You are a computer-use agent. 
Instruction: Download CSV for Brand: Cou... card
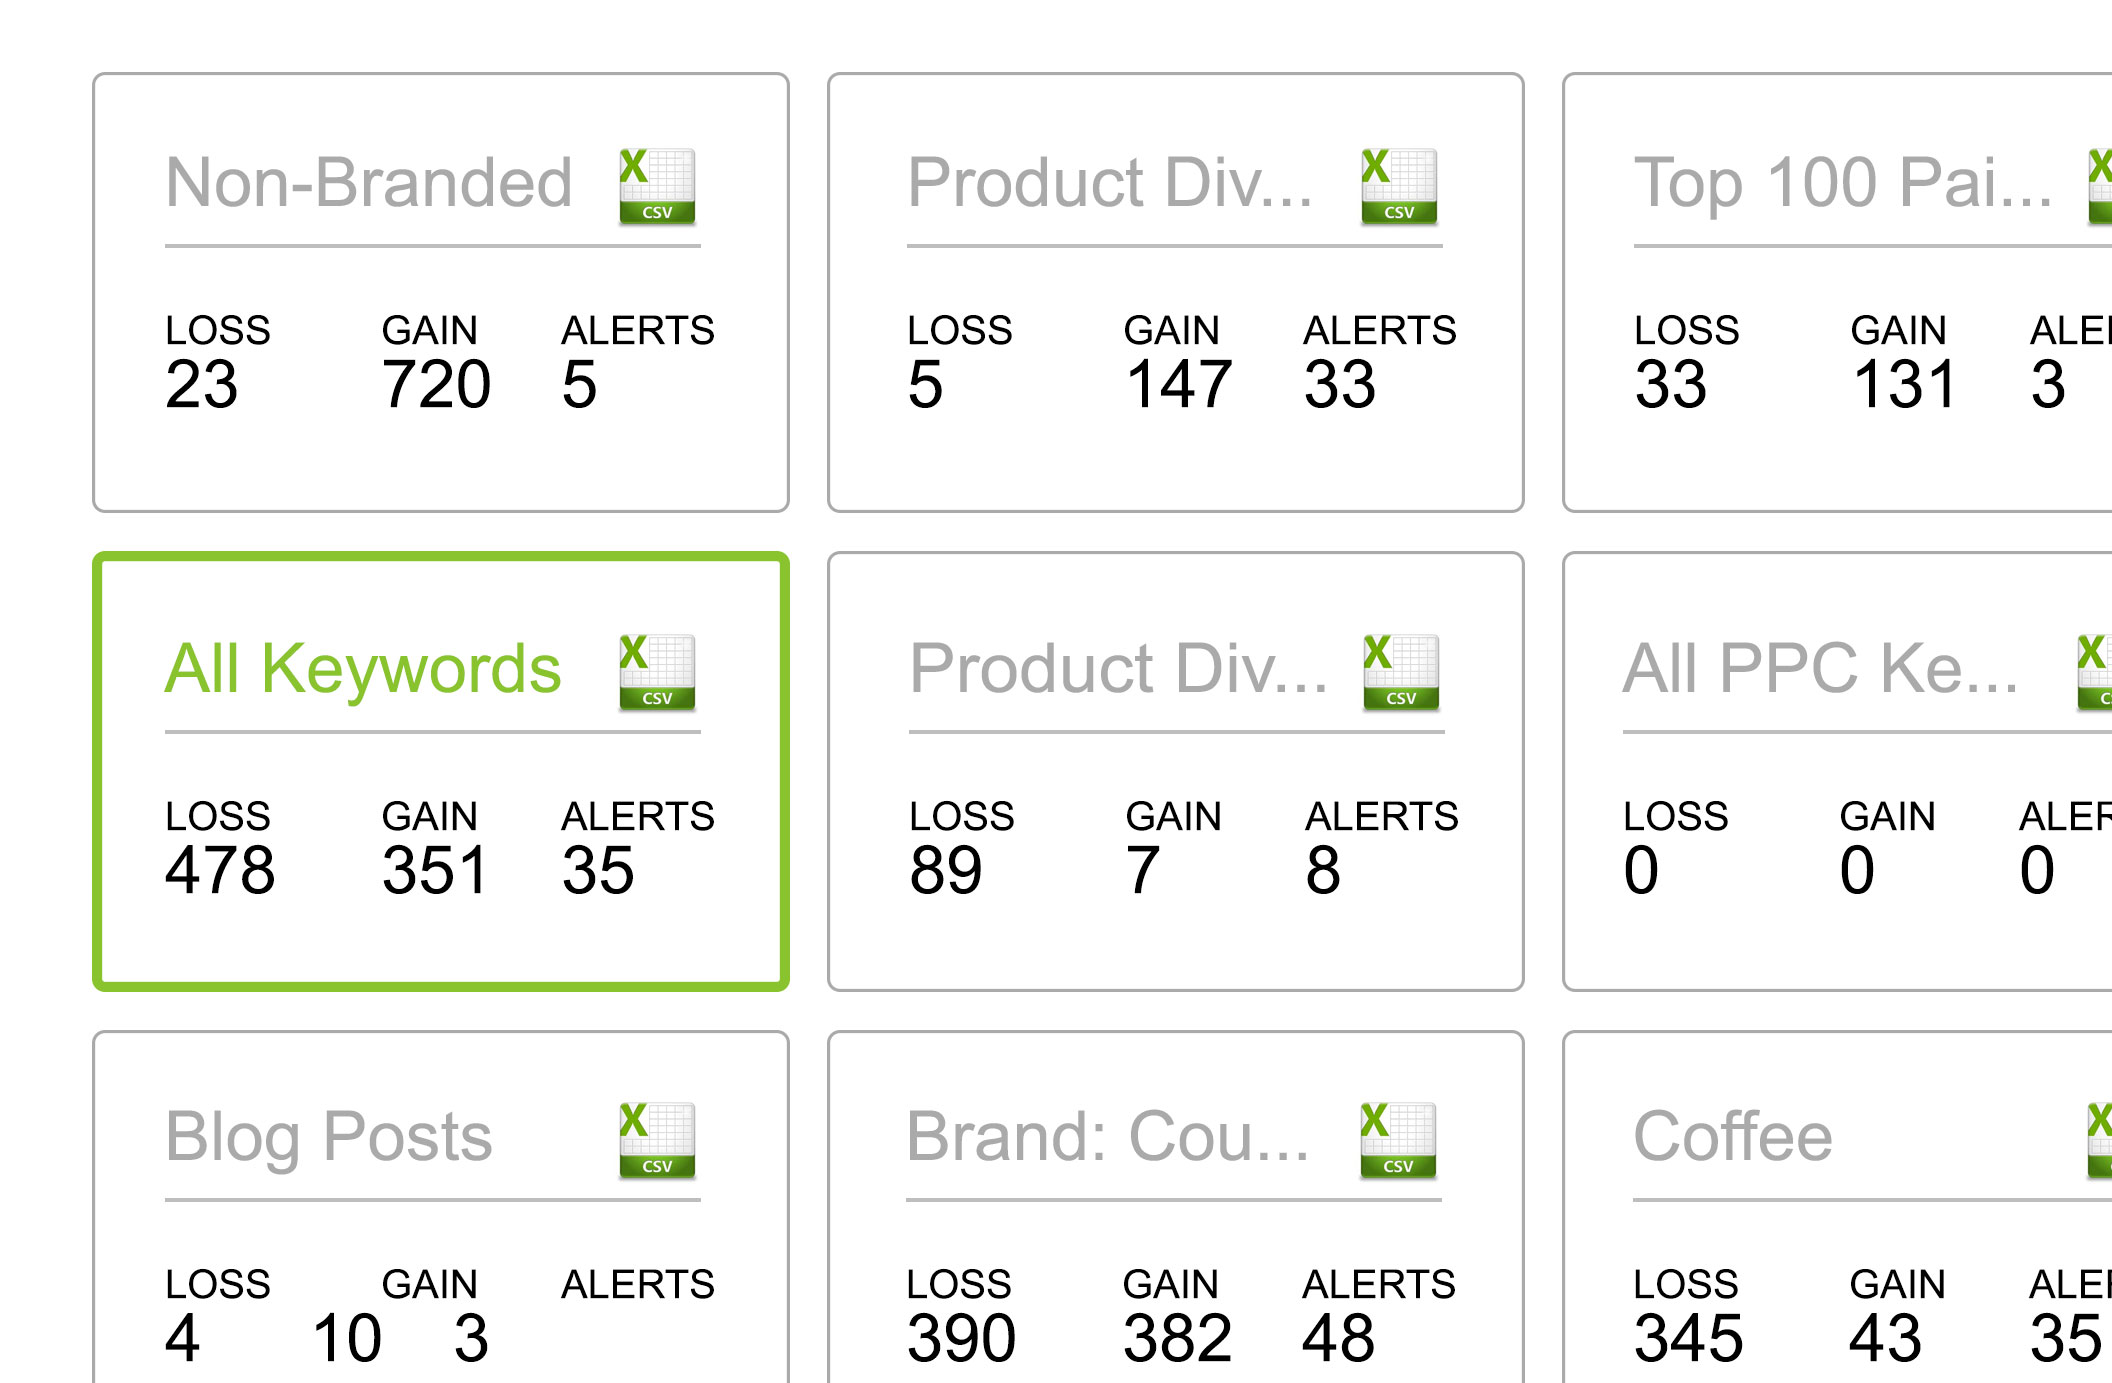click(1398, 1140)
